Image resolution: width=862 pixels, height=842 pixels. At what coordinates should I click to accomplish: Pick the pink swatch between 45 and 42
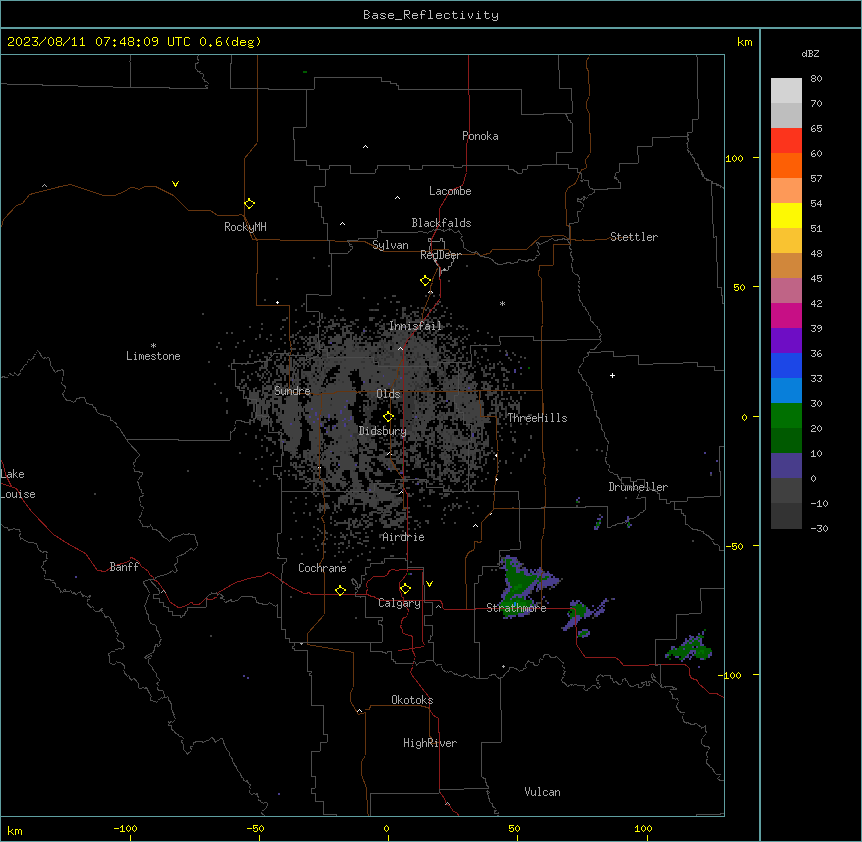point(786,291)
